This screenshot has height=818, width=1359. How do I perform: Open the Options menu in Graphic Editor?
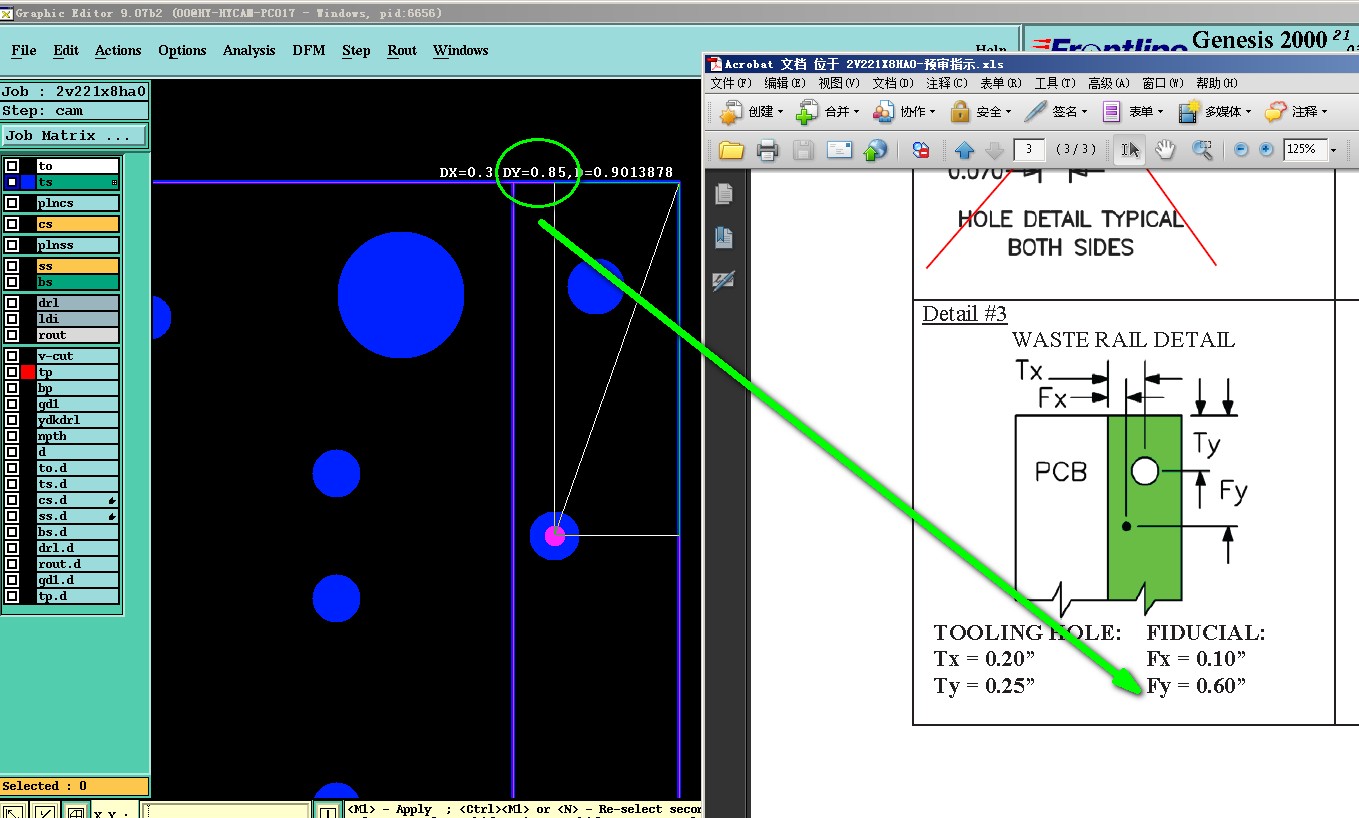click(x=182, y=50)
